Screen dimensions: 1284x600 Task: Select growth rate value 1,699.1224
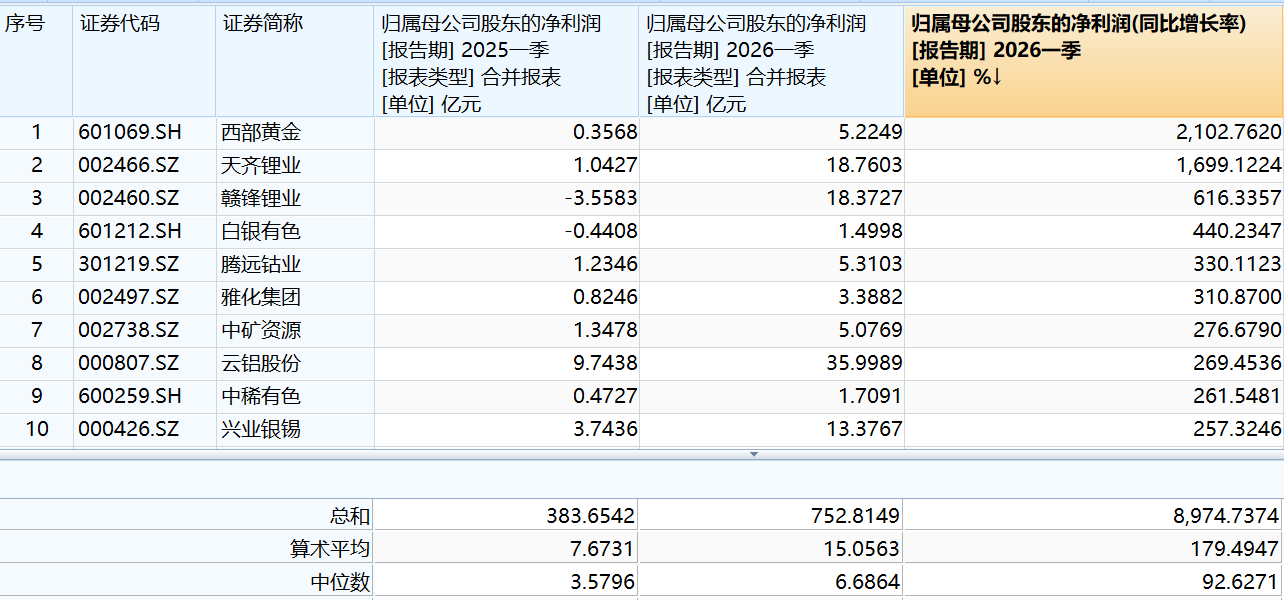coord(1229,166)
